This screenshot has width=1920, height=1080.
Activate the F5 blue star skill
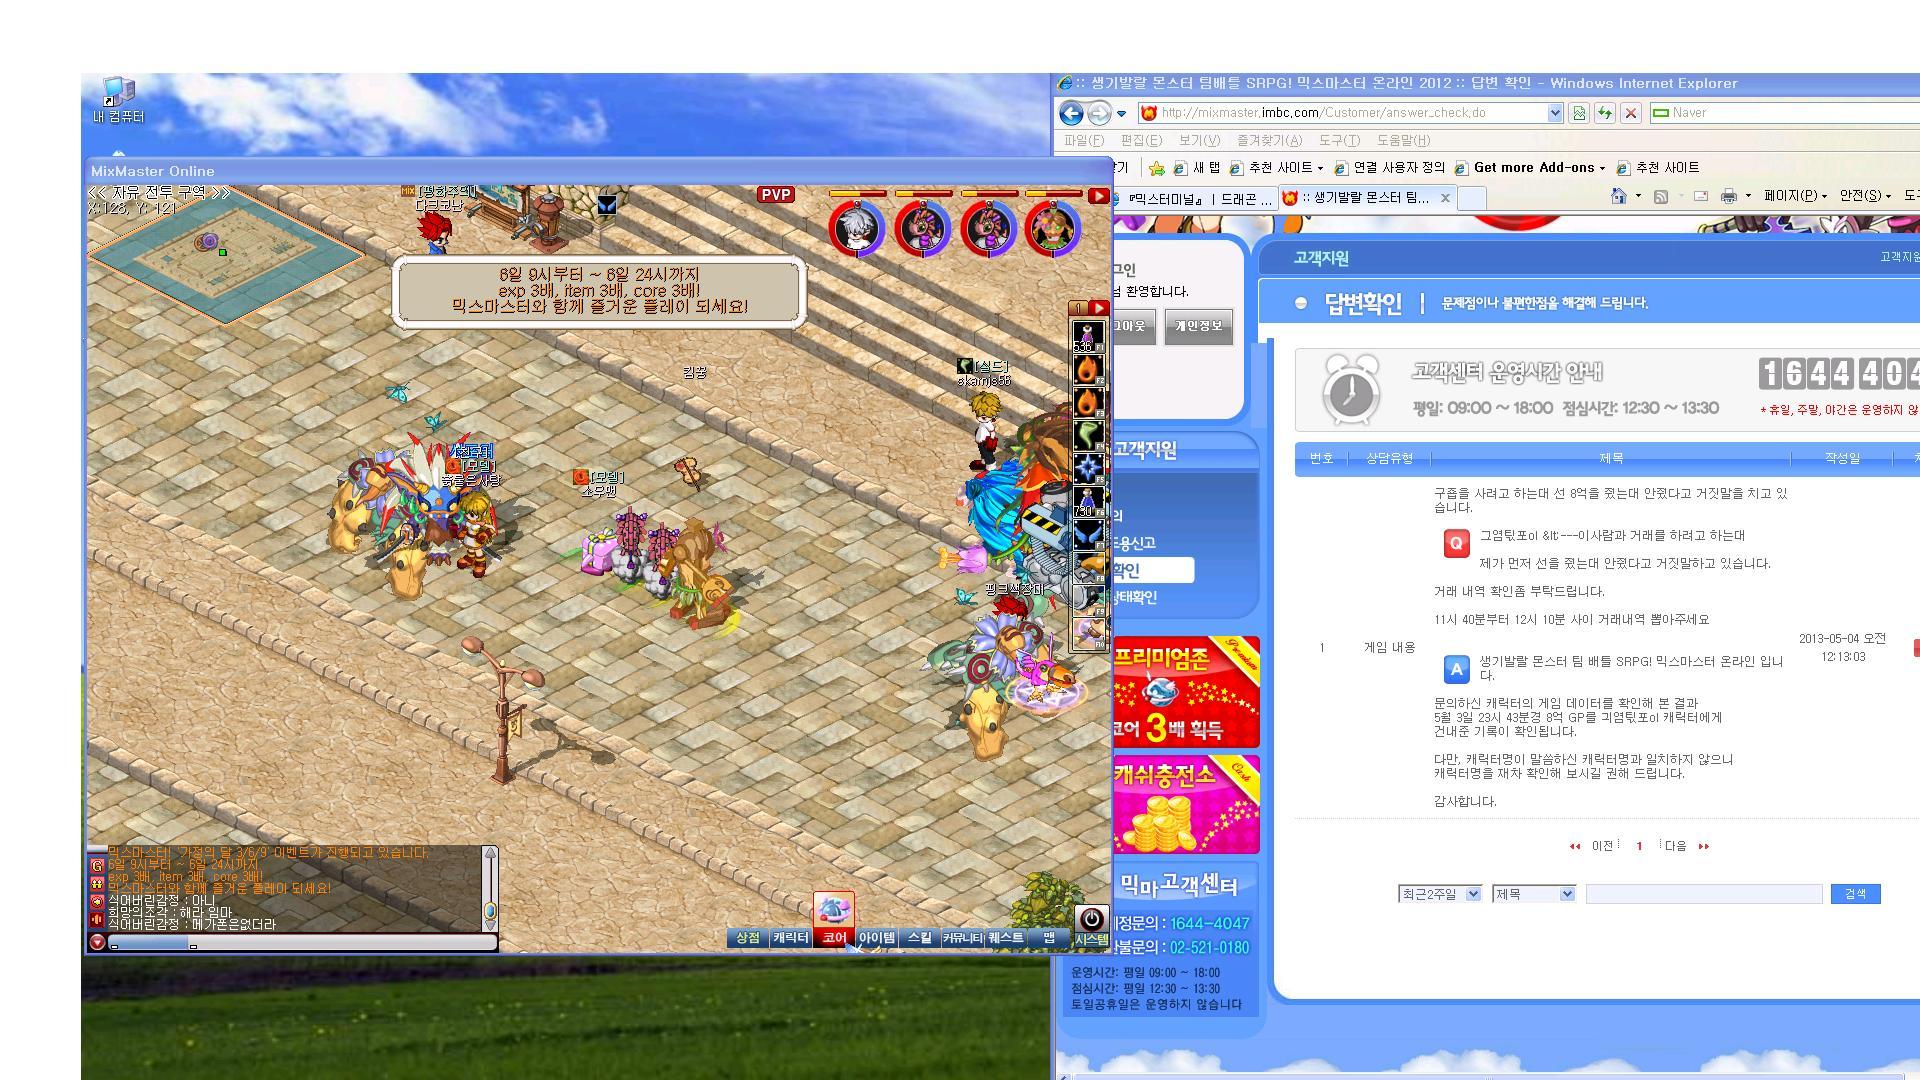(x=1088, y=468)
